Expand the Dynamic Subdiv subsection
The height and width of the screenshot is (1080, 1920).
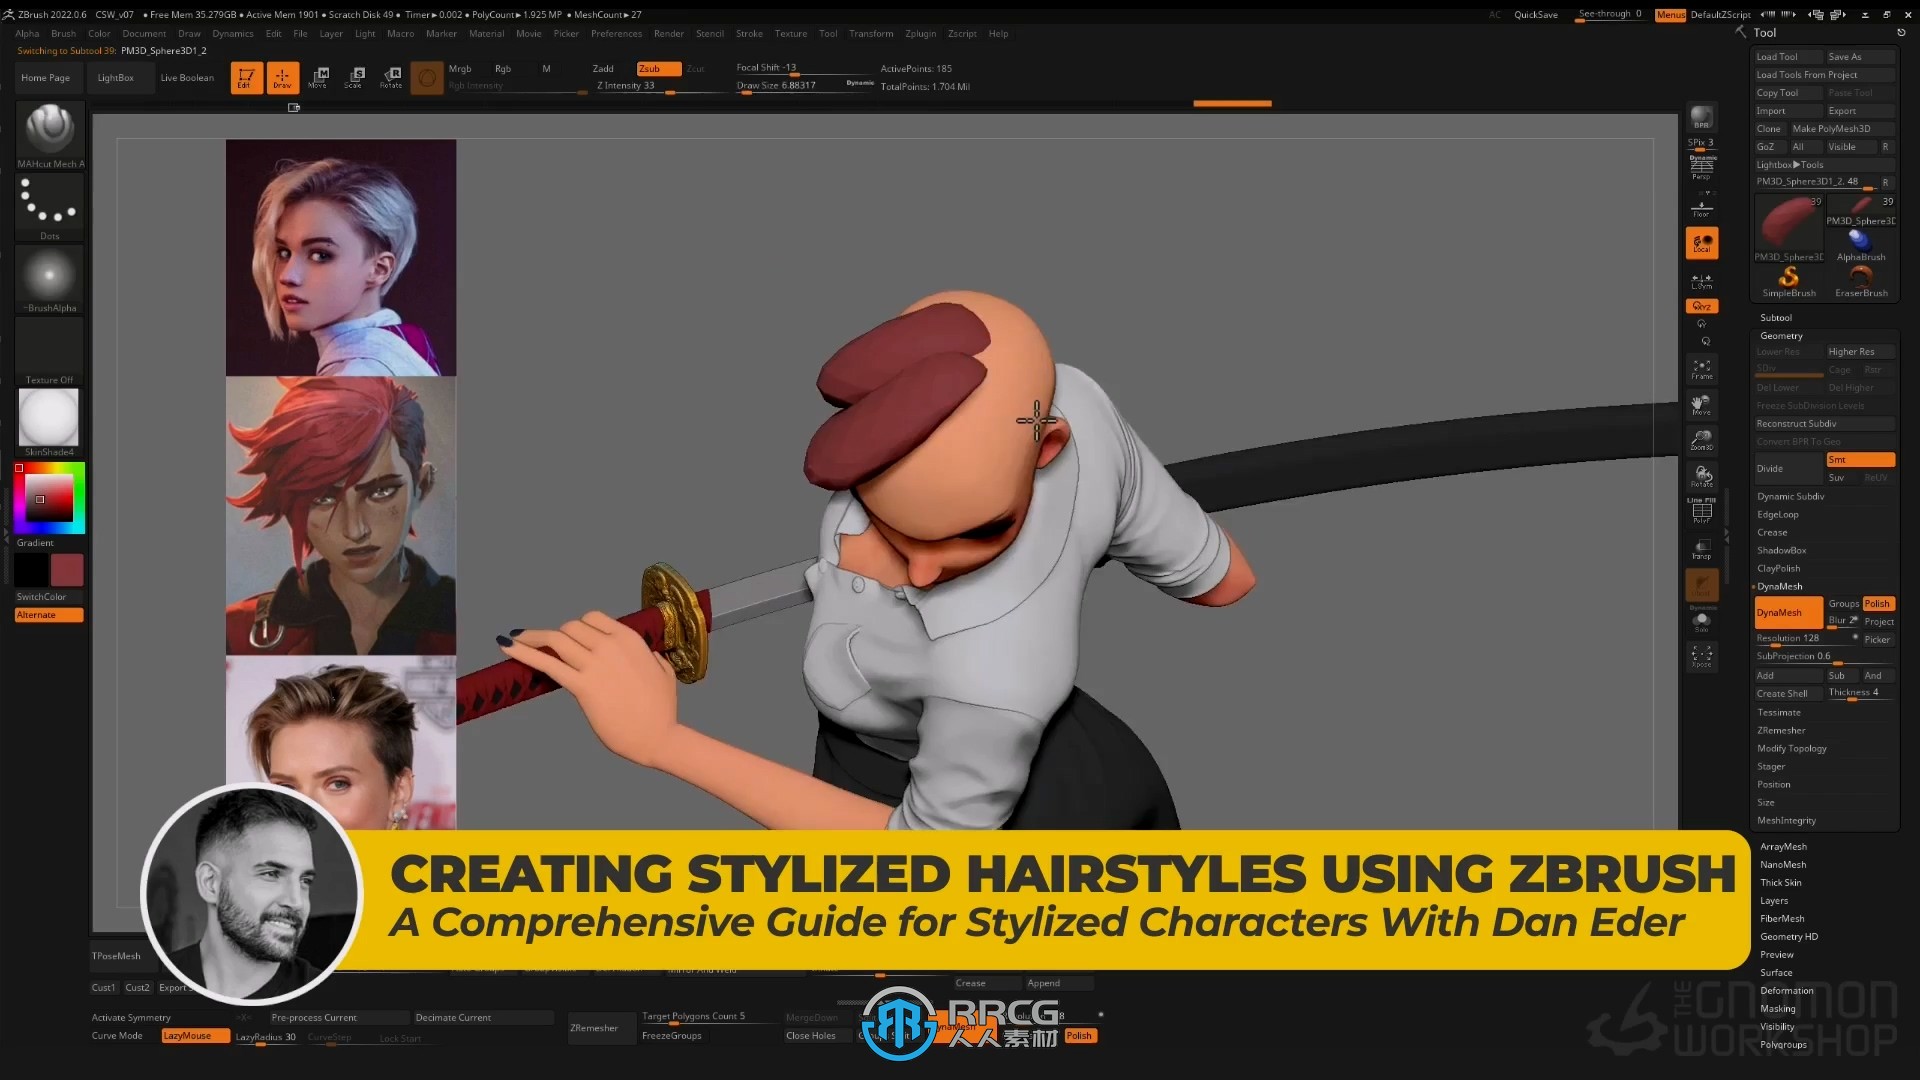[x=1790, y=497]
